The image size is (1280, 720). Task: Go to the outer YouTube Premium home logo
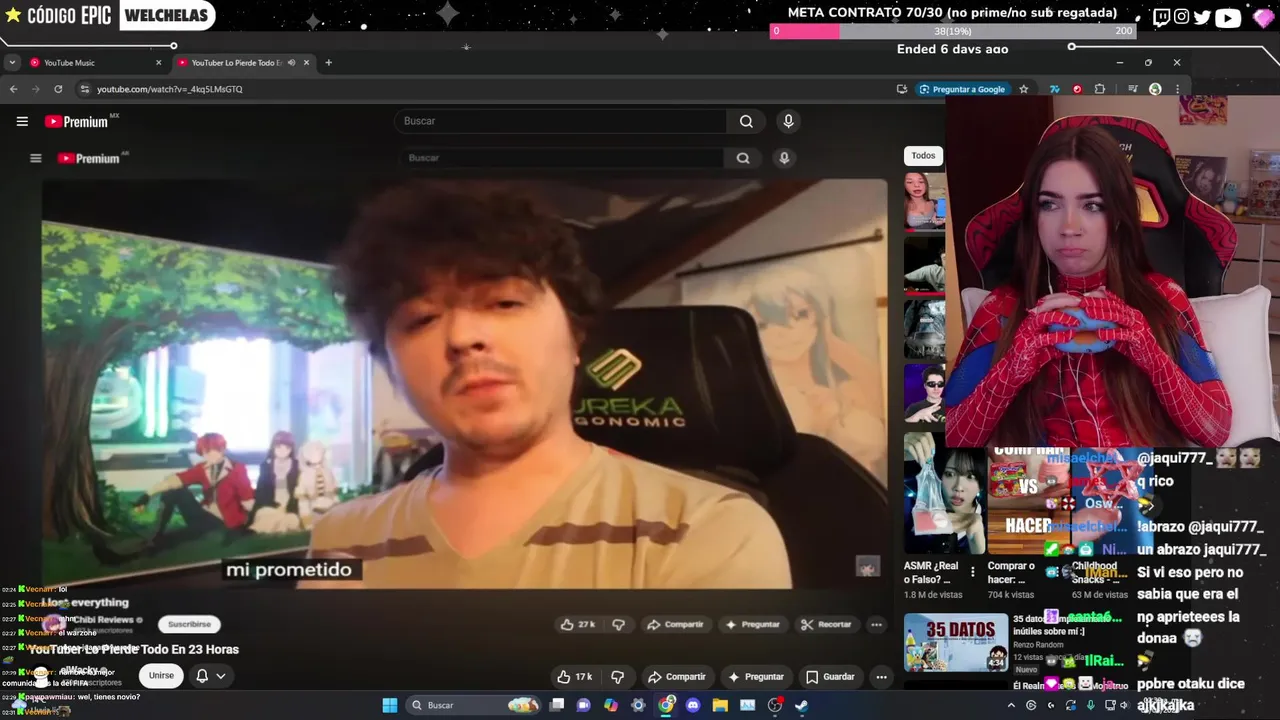coord(81,121)
